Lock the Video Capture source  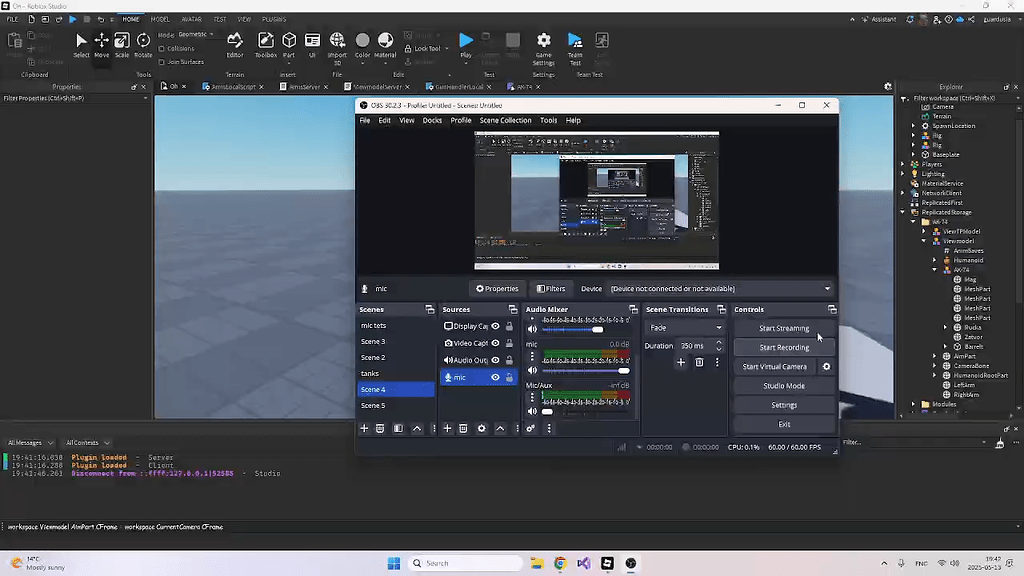508,343
